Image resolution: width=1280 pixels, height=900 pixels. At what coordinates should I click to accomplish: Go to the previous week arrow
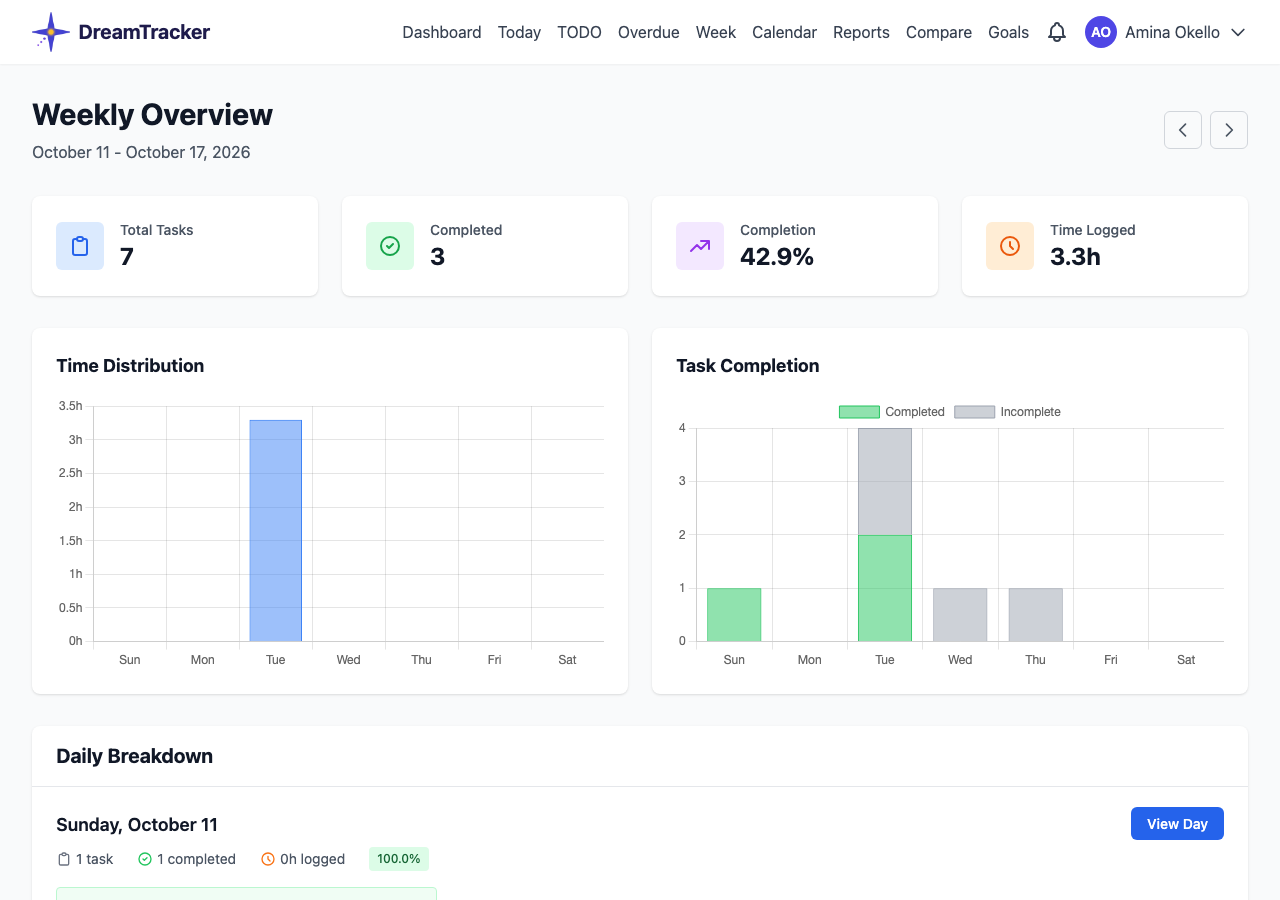1183,130
